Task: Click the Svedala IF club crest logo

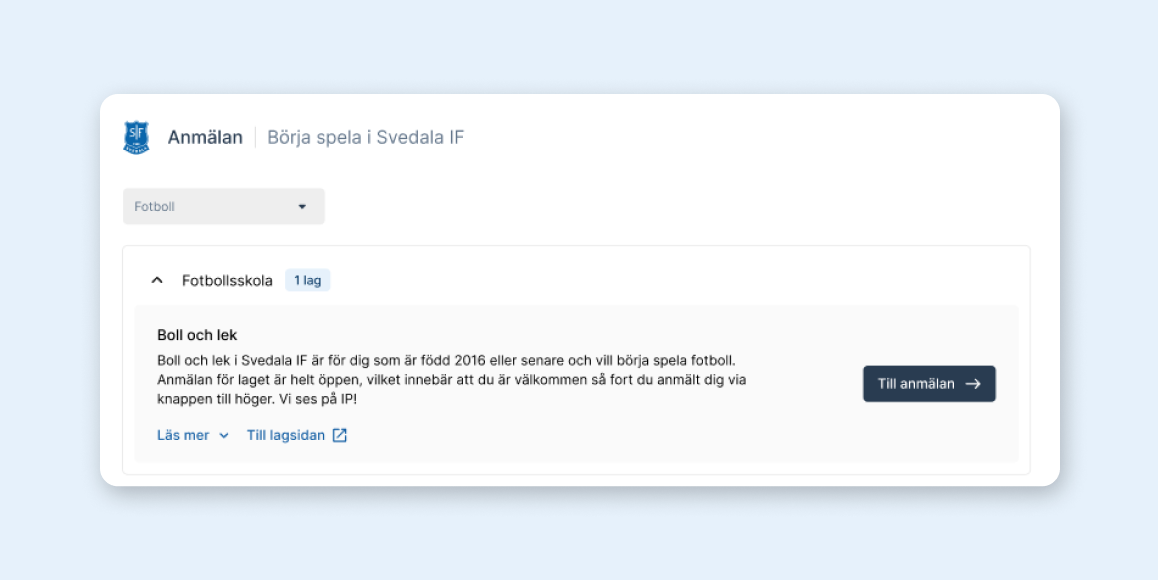Action: [x=136, y=137]
